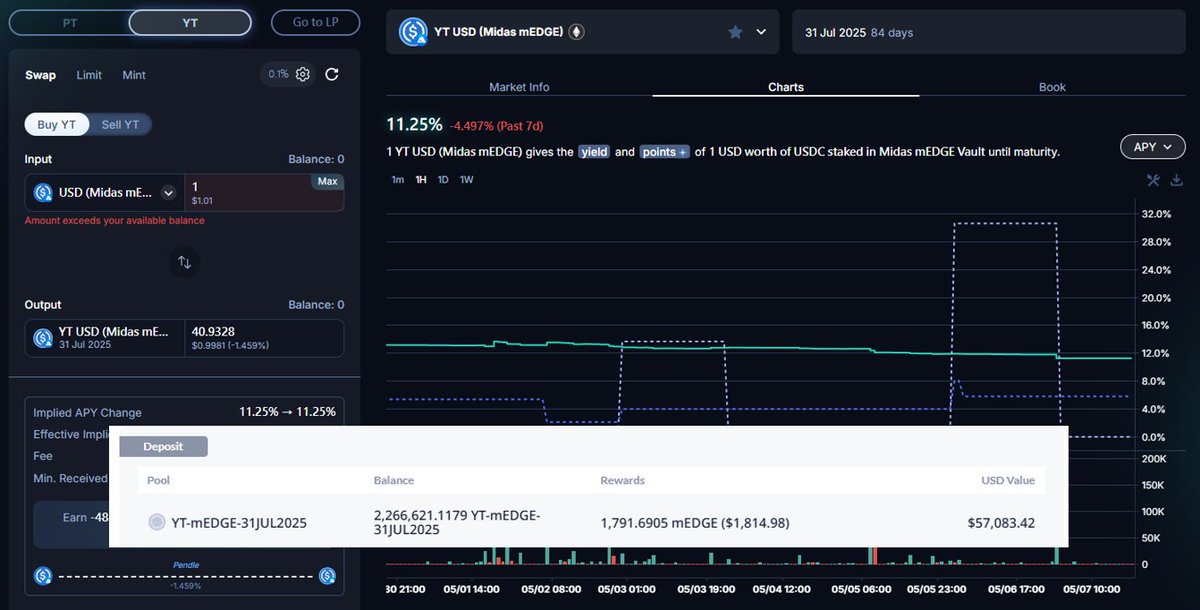The width and height of the screenshot is (1200, 610).
Task: Click the $57,083.42 USD value cell
Action: (1001, 522)
